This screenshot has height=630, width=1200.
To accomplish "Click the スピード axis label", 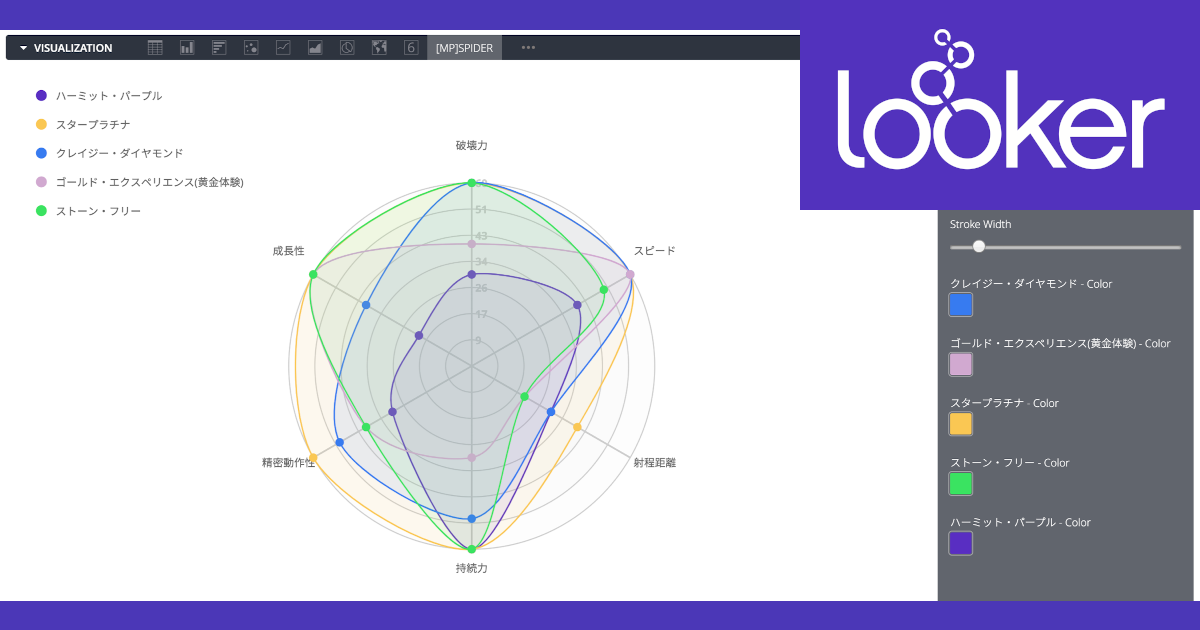I will [655, 251].
